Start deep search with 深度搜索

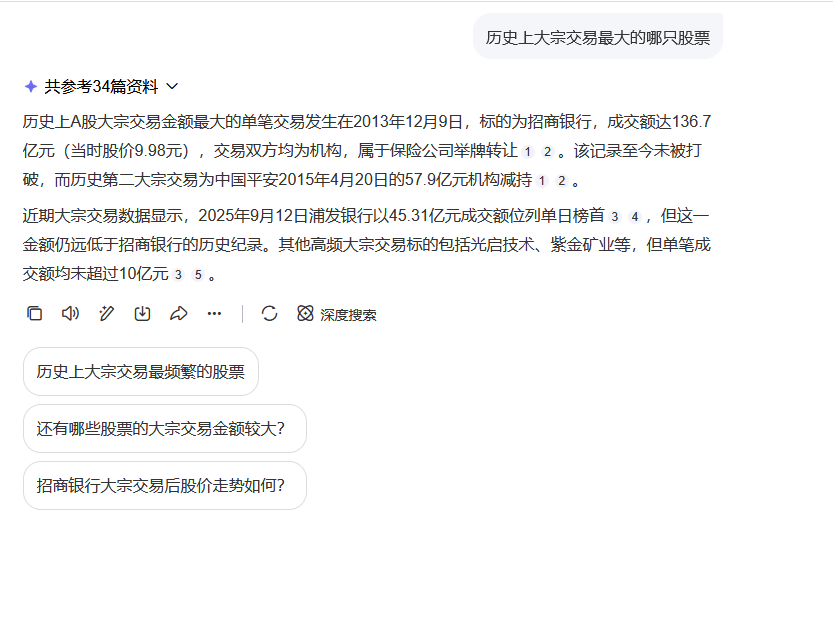(337, 314)
